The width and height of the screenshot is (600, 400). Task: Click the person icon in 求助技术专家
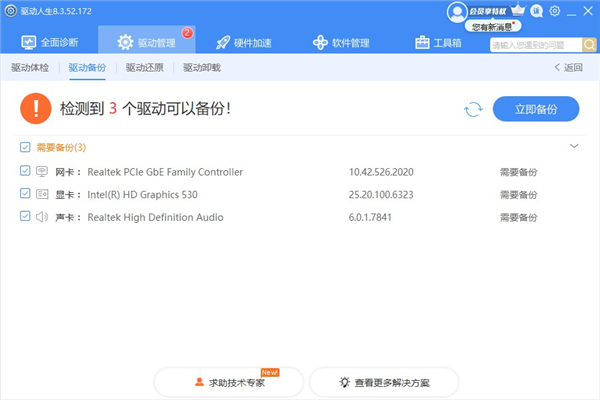click(199, 382)
